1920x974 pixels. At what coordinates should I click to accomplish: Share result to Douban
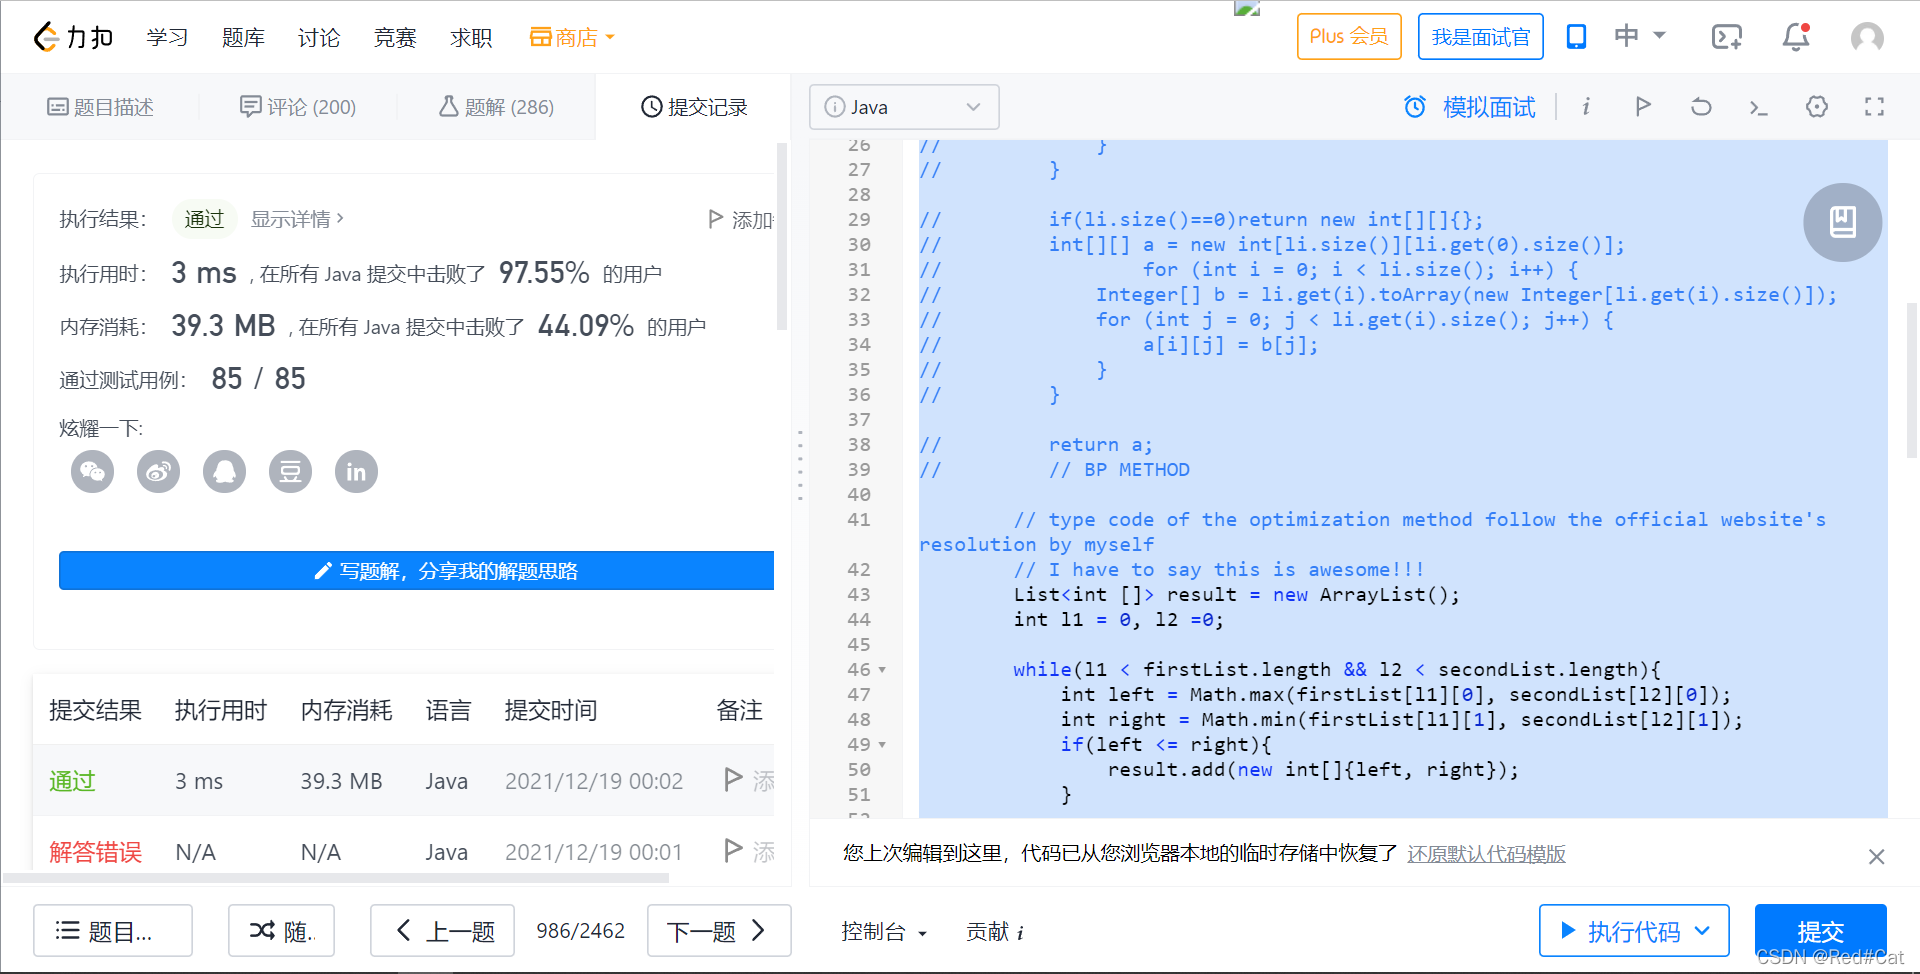(x=290, y=471)
